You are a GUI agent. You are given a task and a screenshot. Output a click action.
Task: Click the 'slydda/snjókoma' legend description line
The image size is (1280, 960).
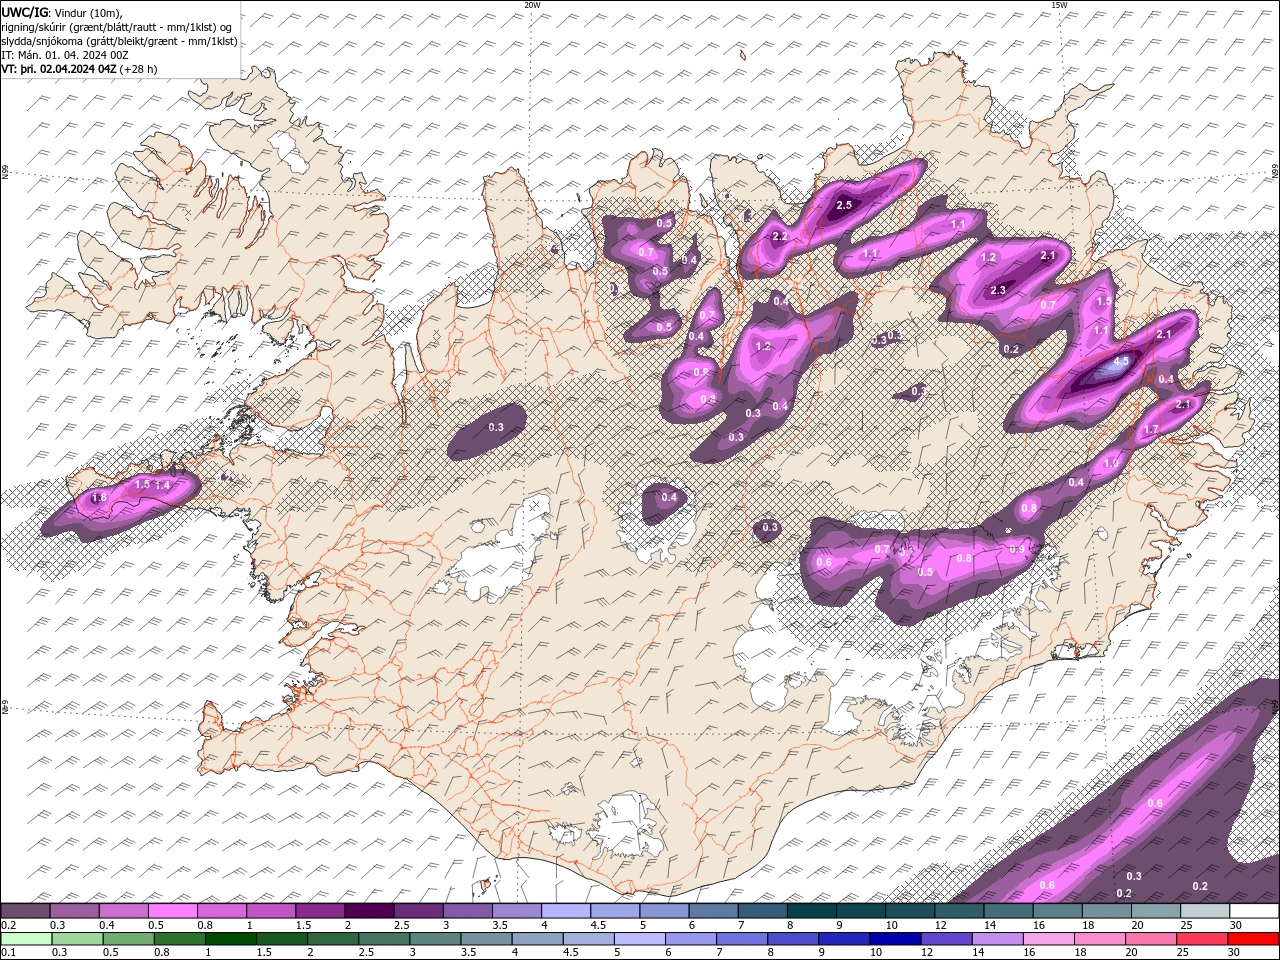click(x=120, y=41)
